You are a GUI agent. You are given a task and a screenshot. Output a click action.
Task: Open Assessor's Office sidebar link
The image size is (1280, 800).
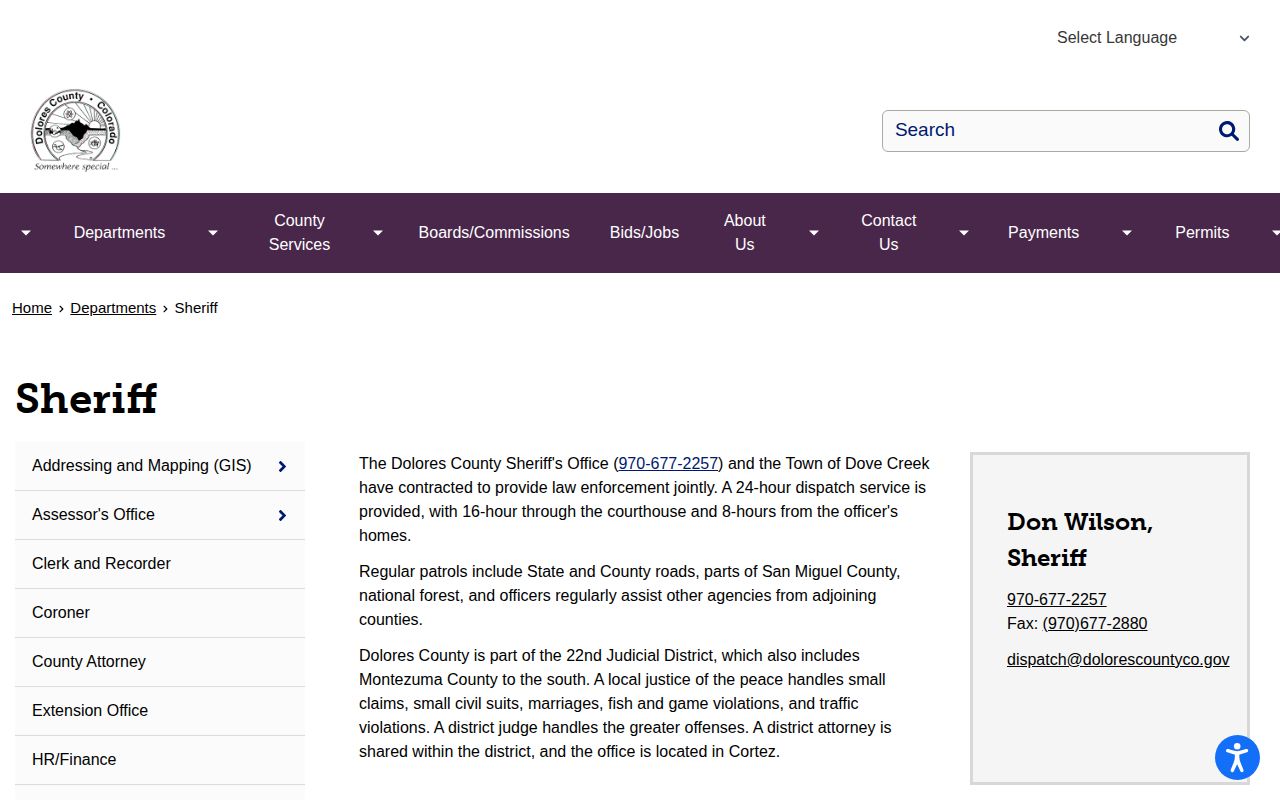pyautogui.click(x=93, y=515)
